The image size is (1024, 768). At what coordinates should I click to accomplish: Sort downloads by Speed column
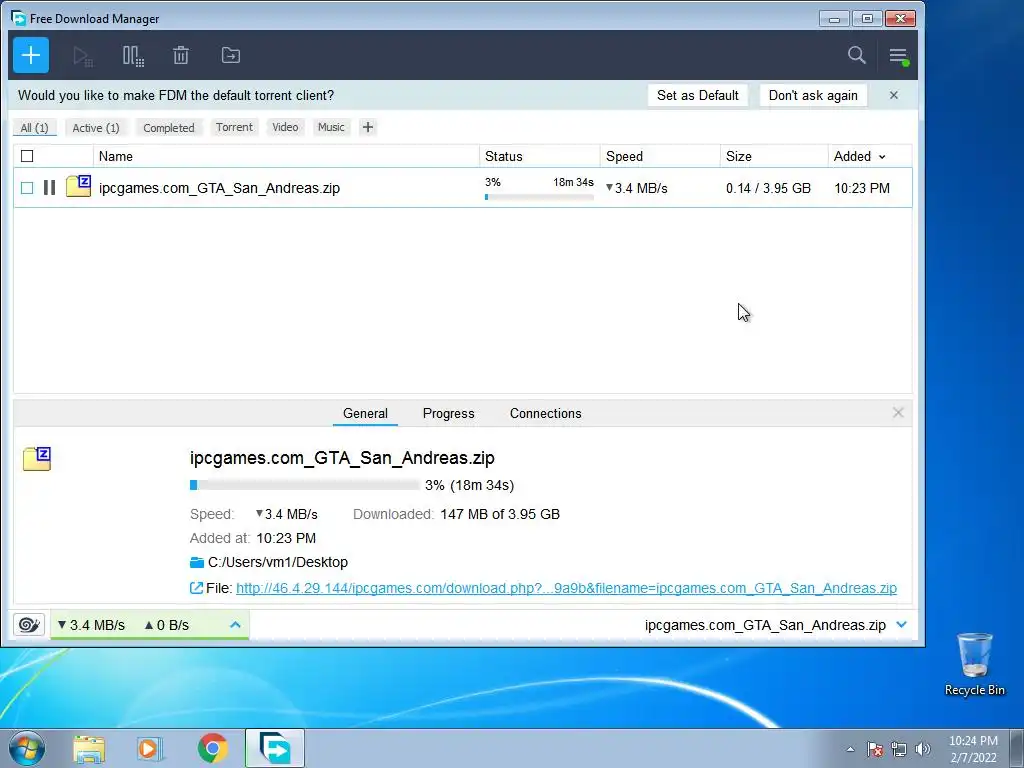624,156
